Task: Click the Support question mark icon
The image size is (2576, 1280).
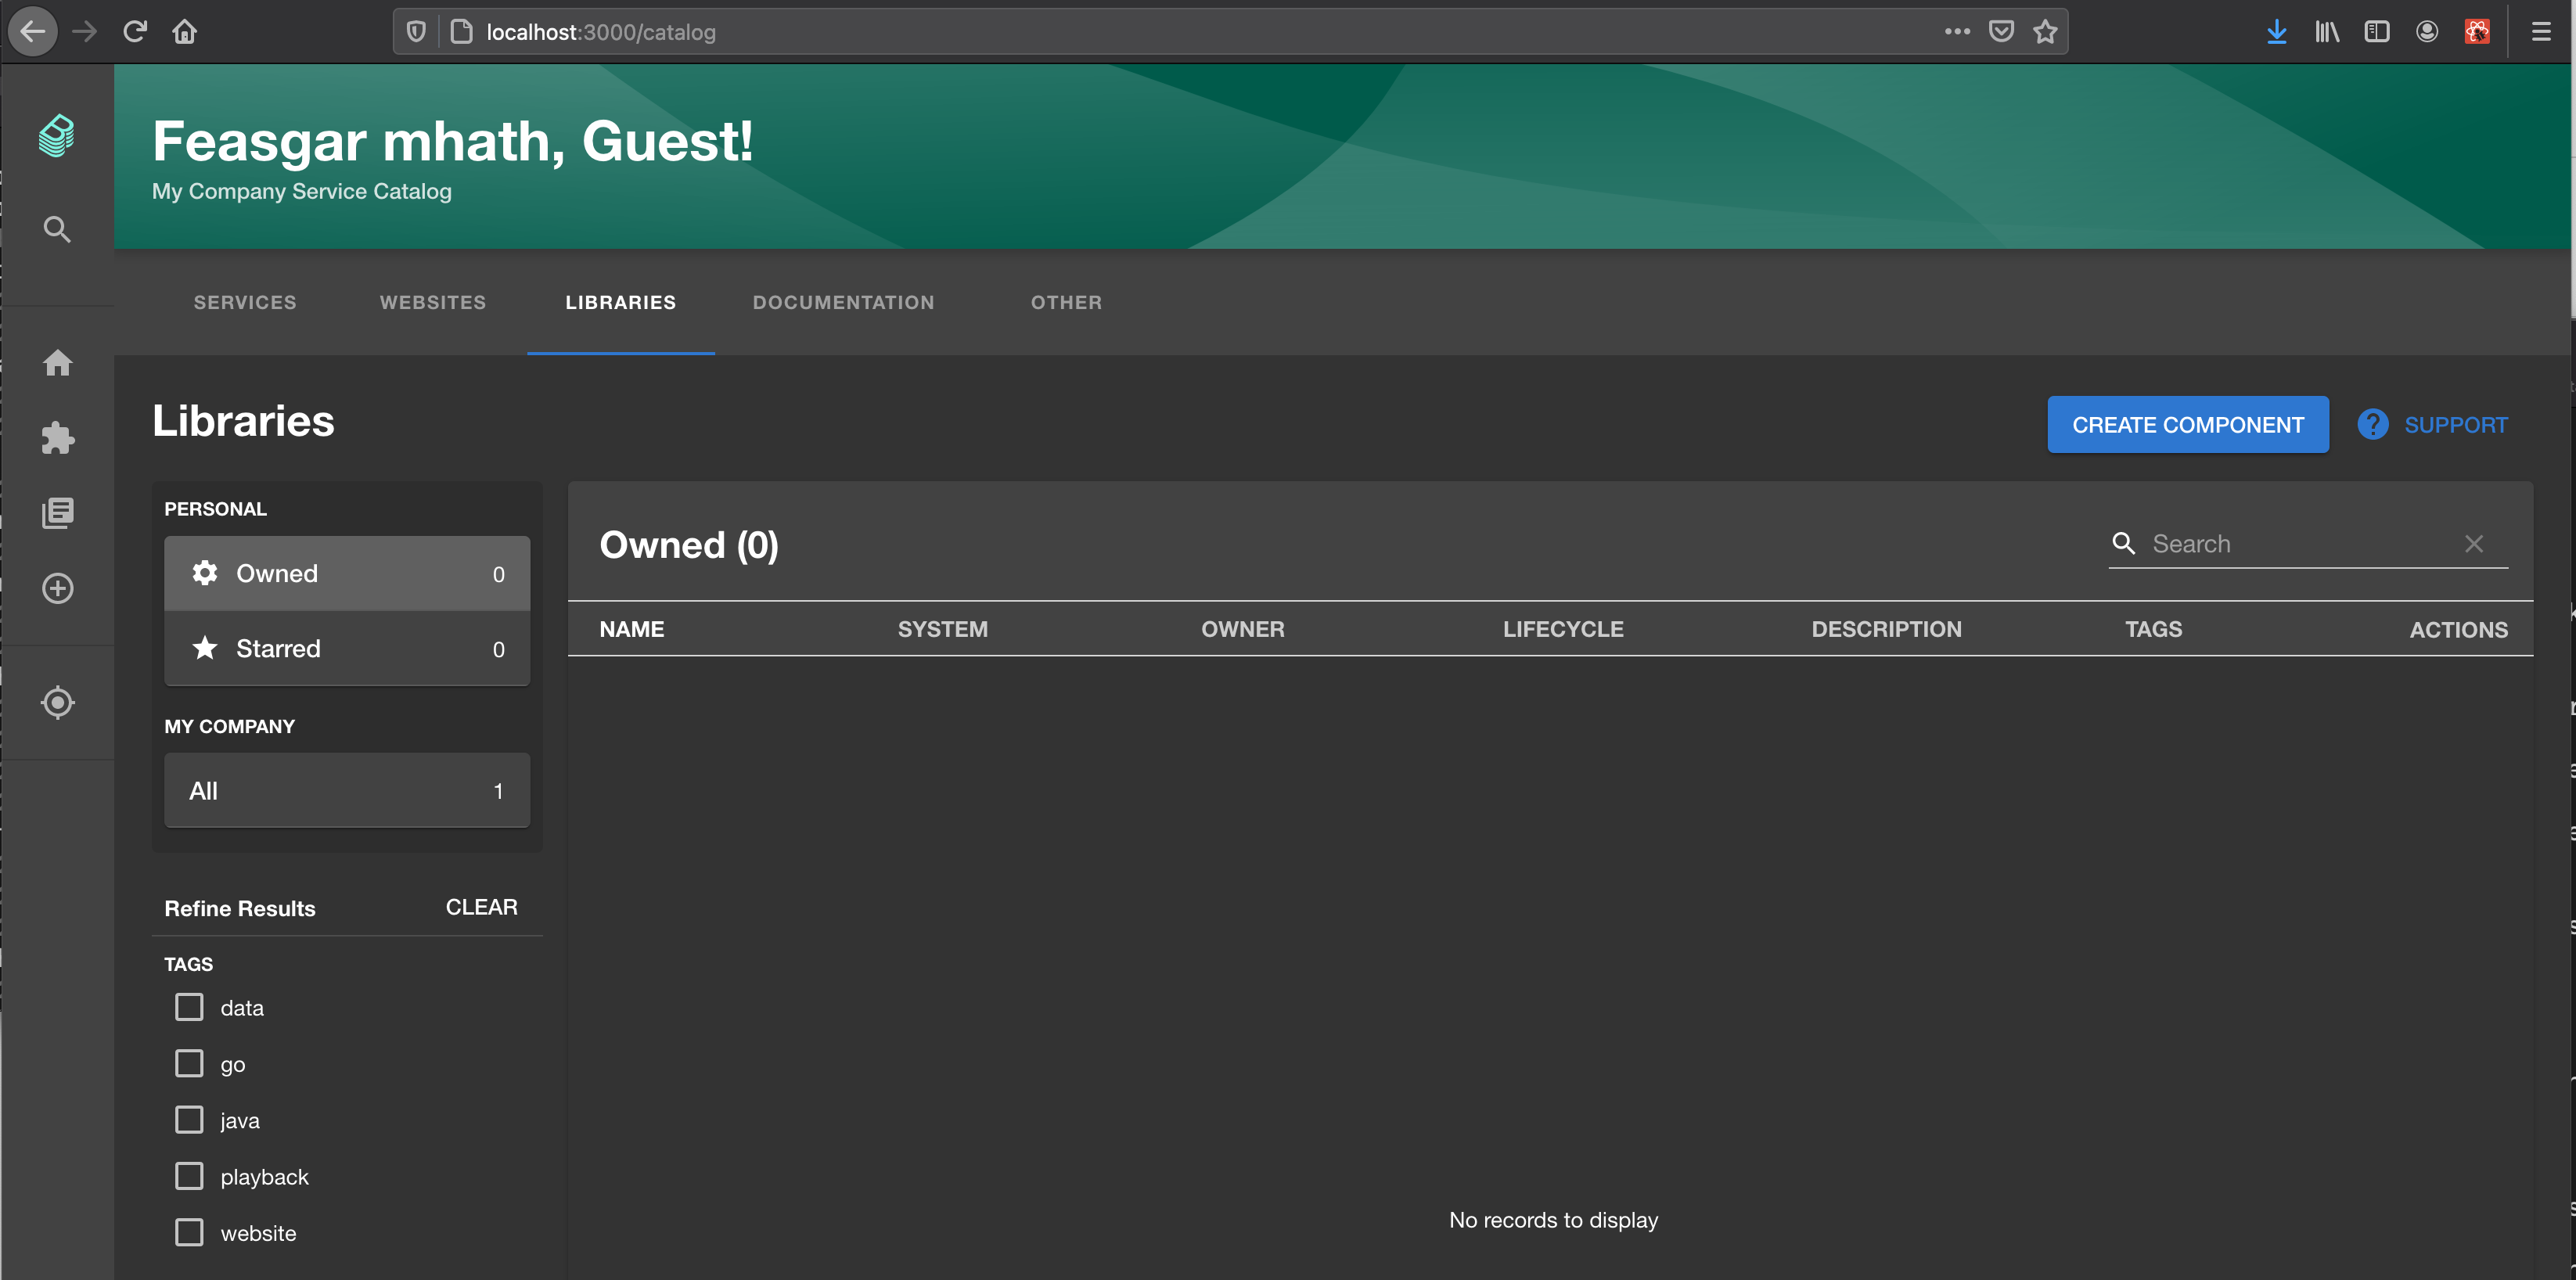Action: click(x=2372, y=424)
